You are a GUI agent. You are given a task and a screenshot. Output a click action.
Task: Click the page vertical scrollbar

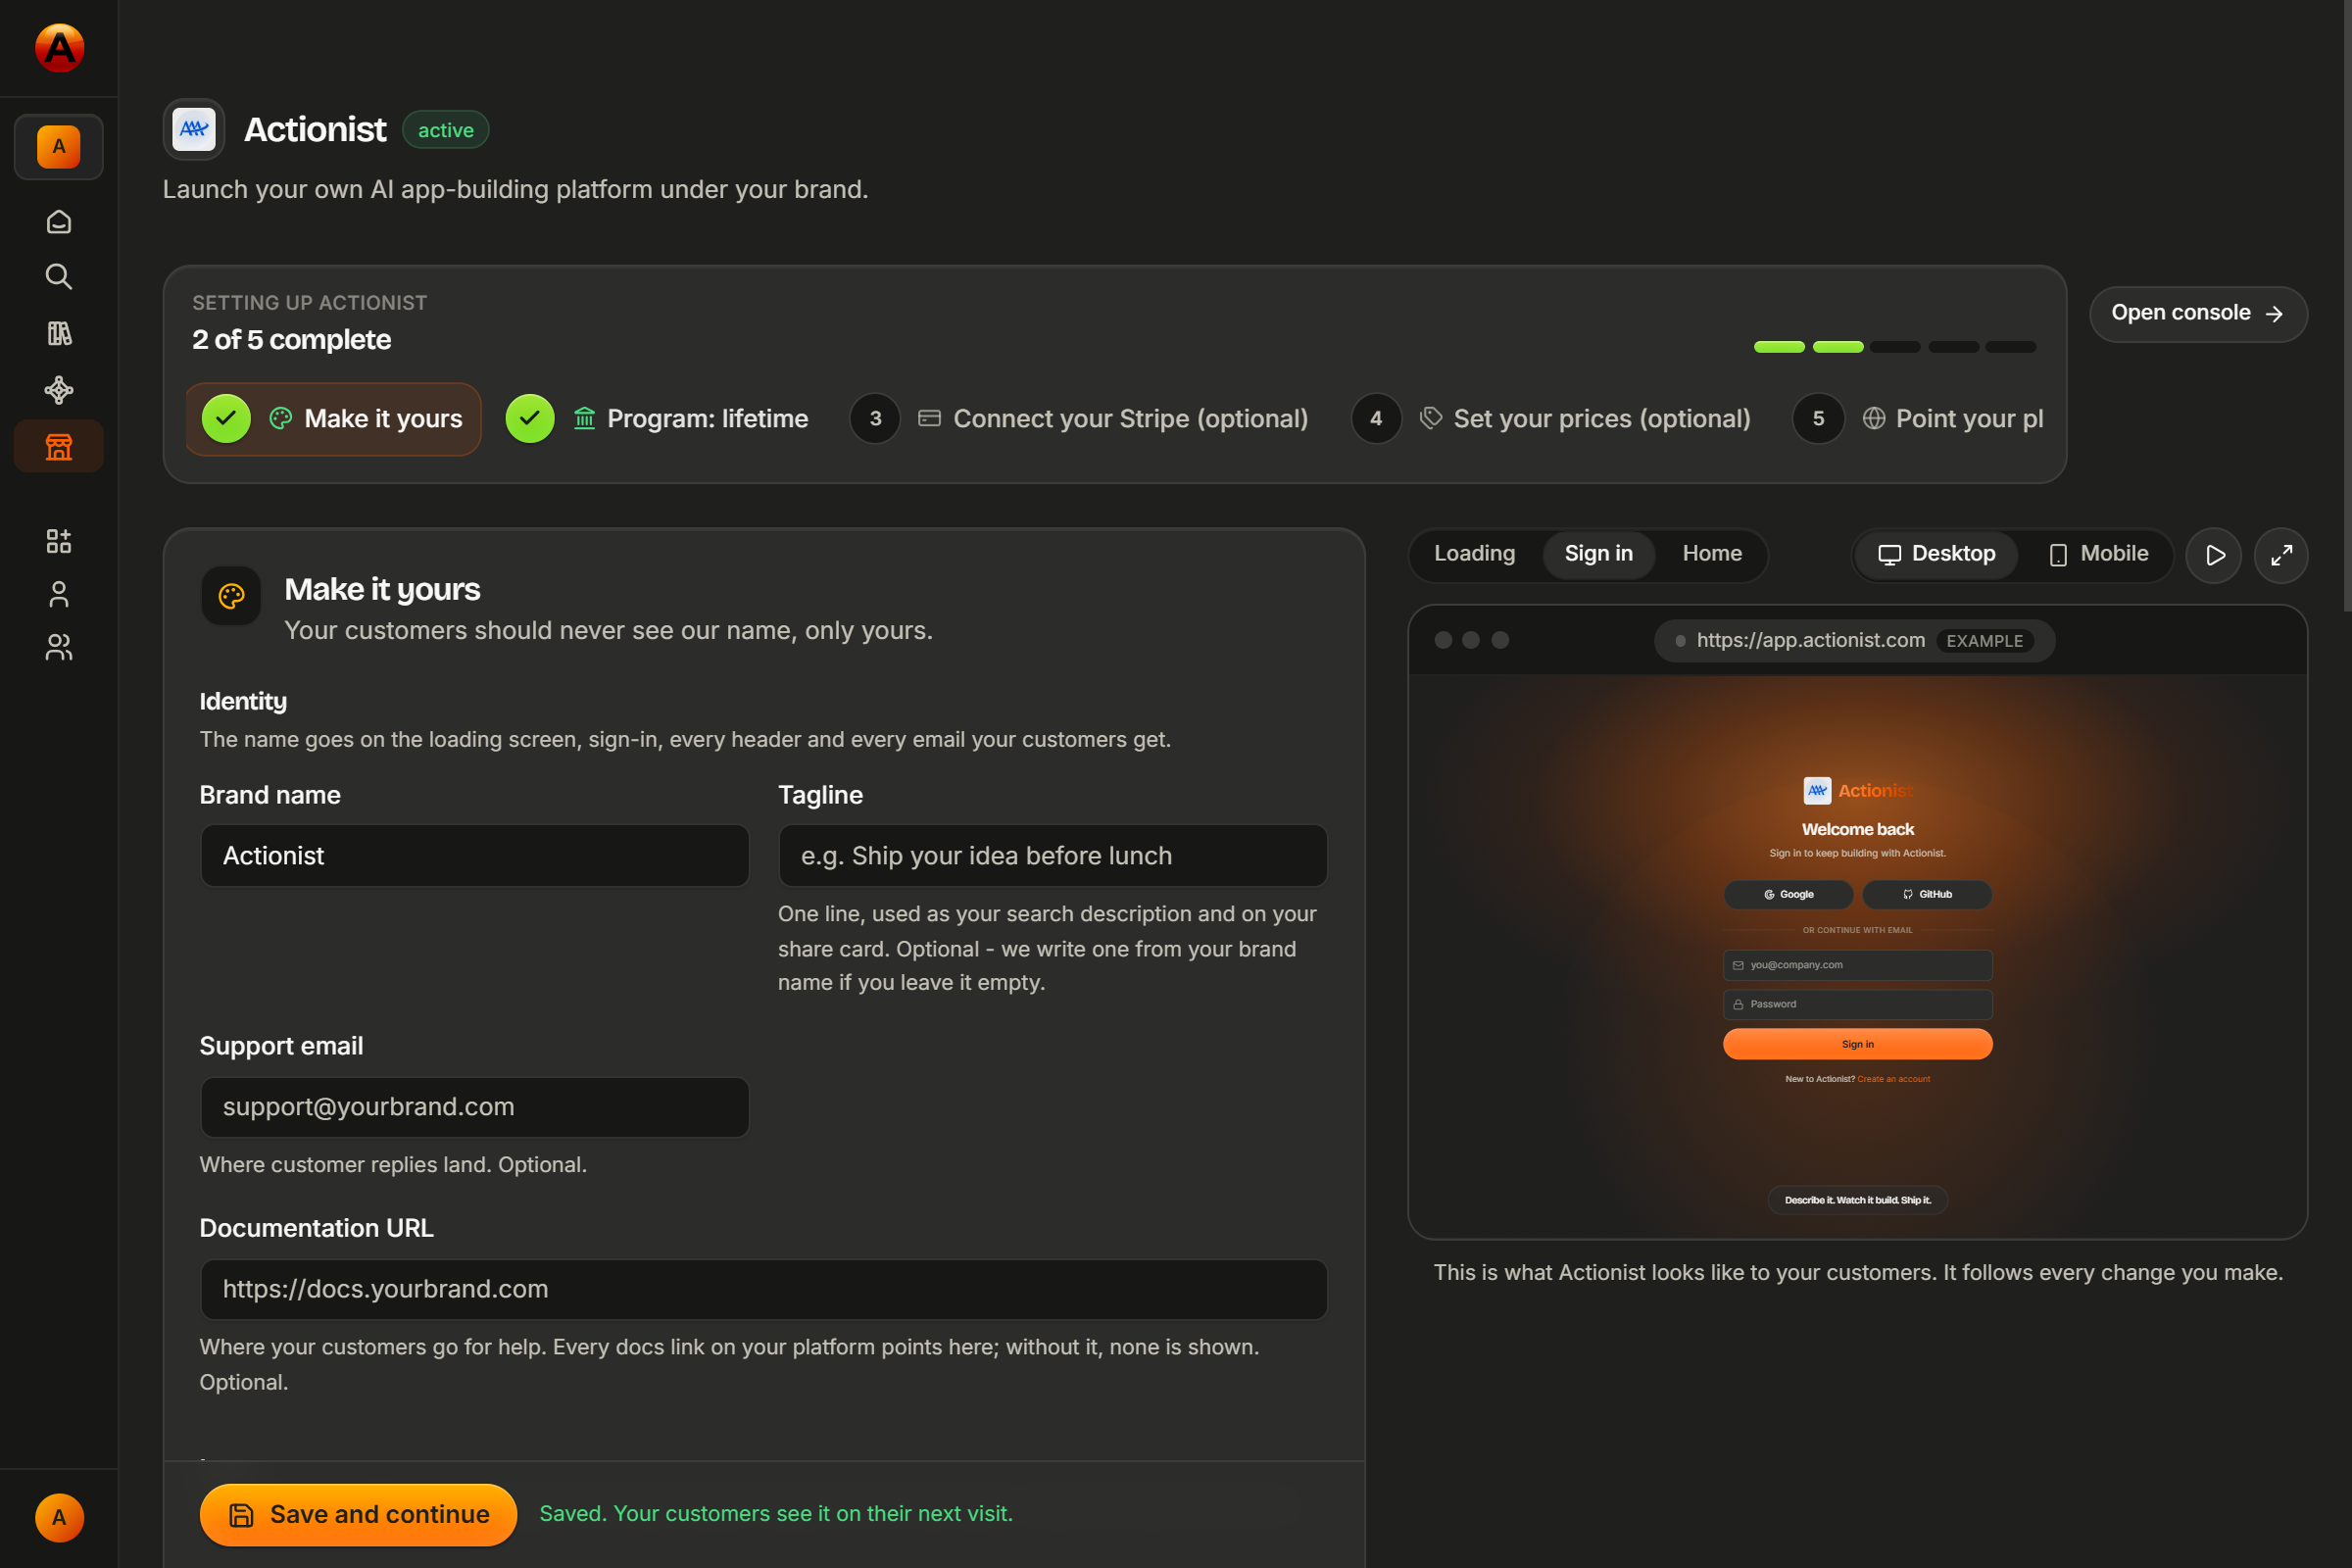click(2346, 305)
